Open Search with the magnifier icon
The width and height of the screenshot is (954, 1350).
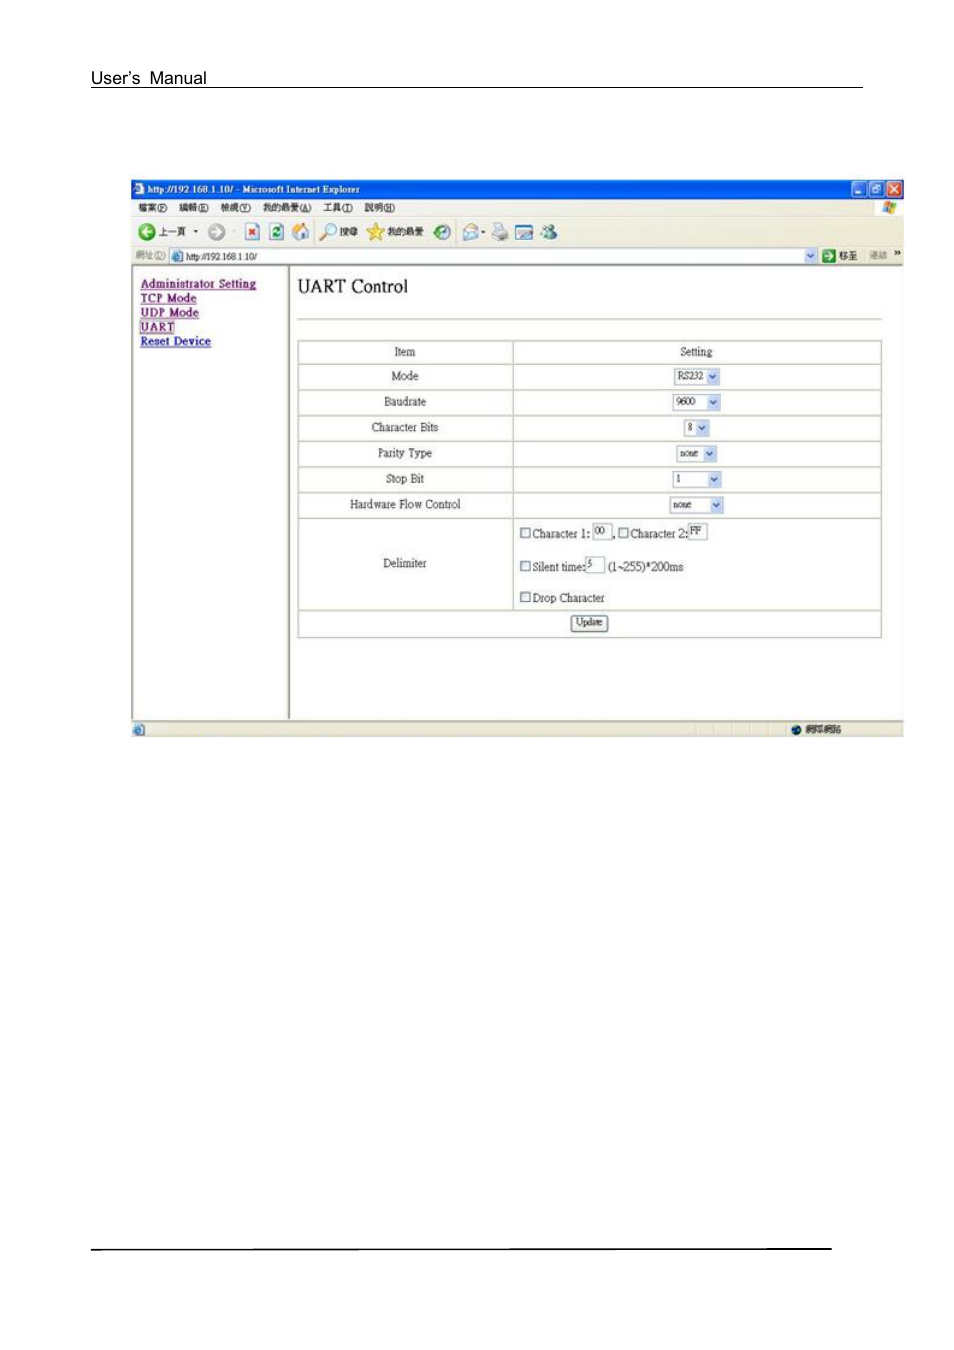328,232
